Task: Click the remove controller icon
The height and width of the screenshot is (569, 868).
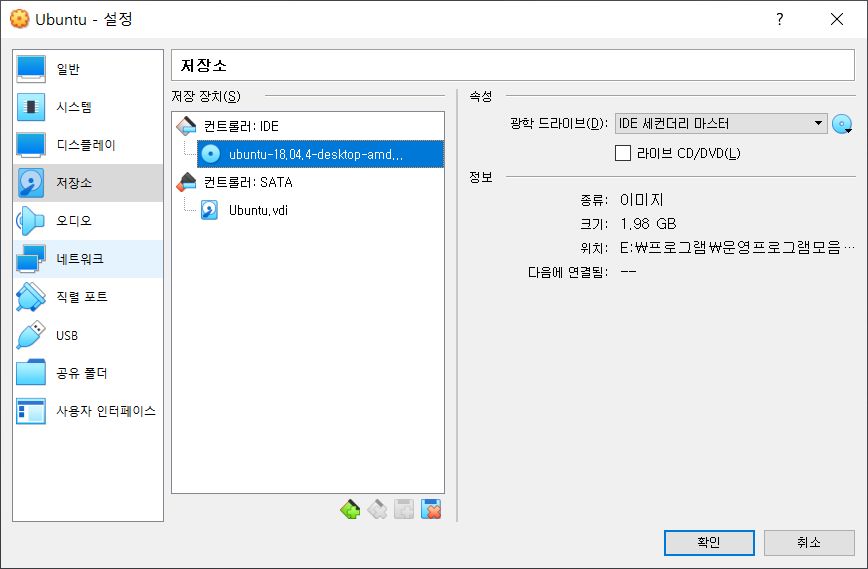Action: (377, 509)
